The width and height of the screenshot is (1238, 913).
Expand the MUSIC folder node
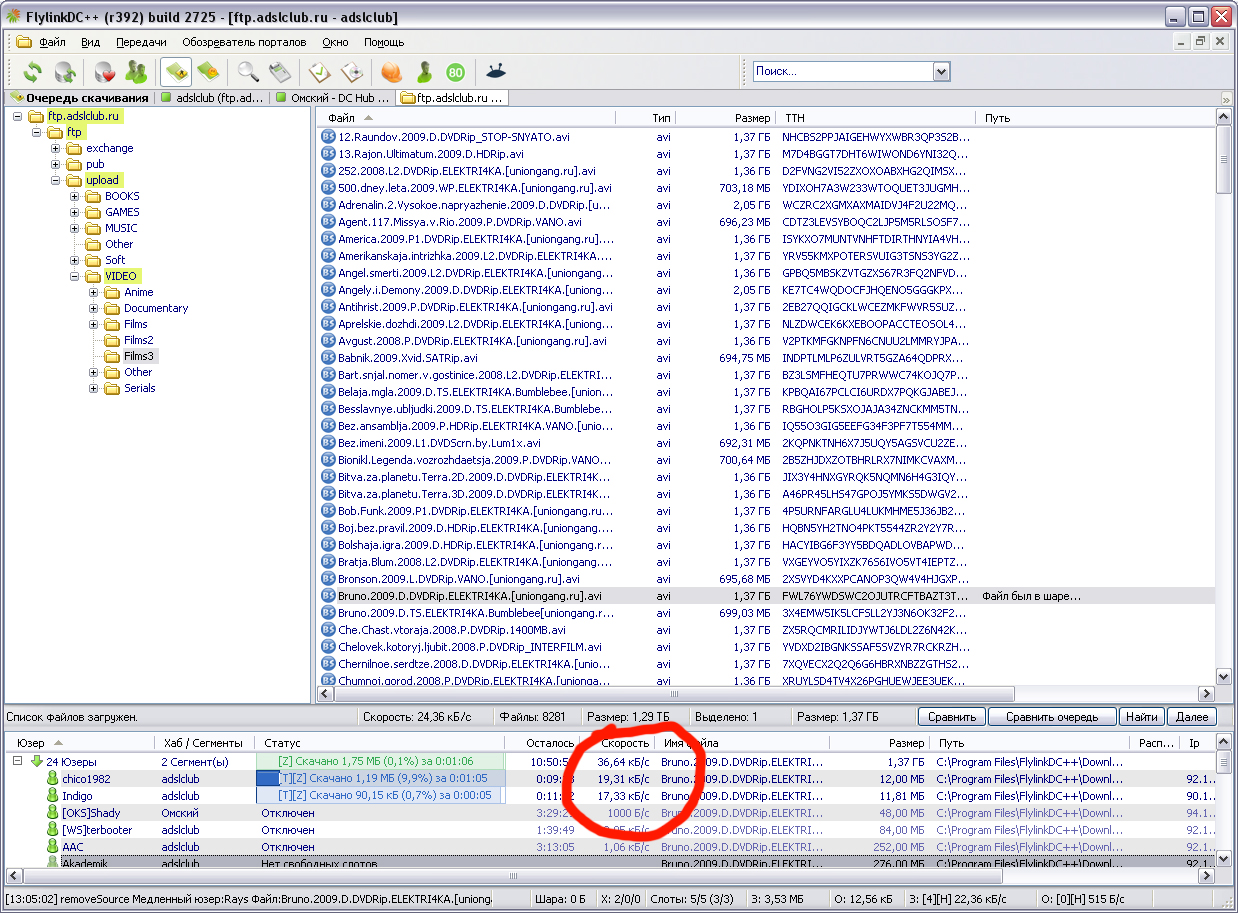[75, 228]
